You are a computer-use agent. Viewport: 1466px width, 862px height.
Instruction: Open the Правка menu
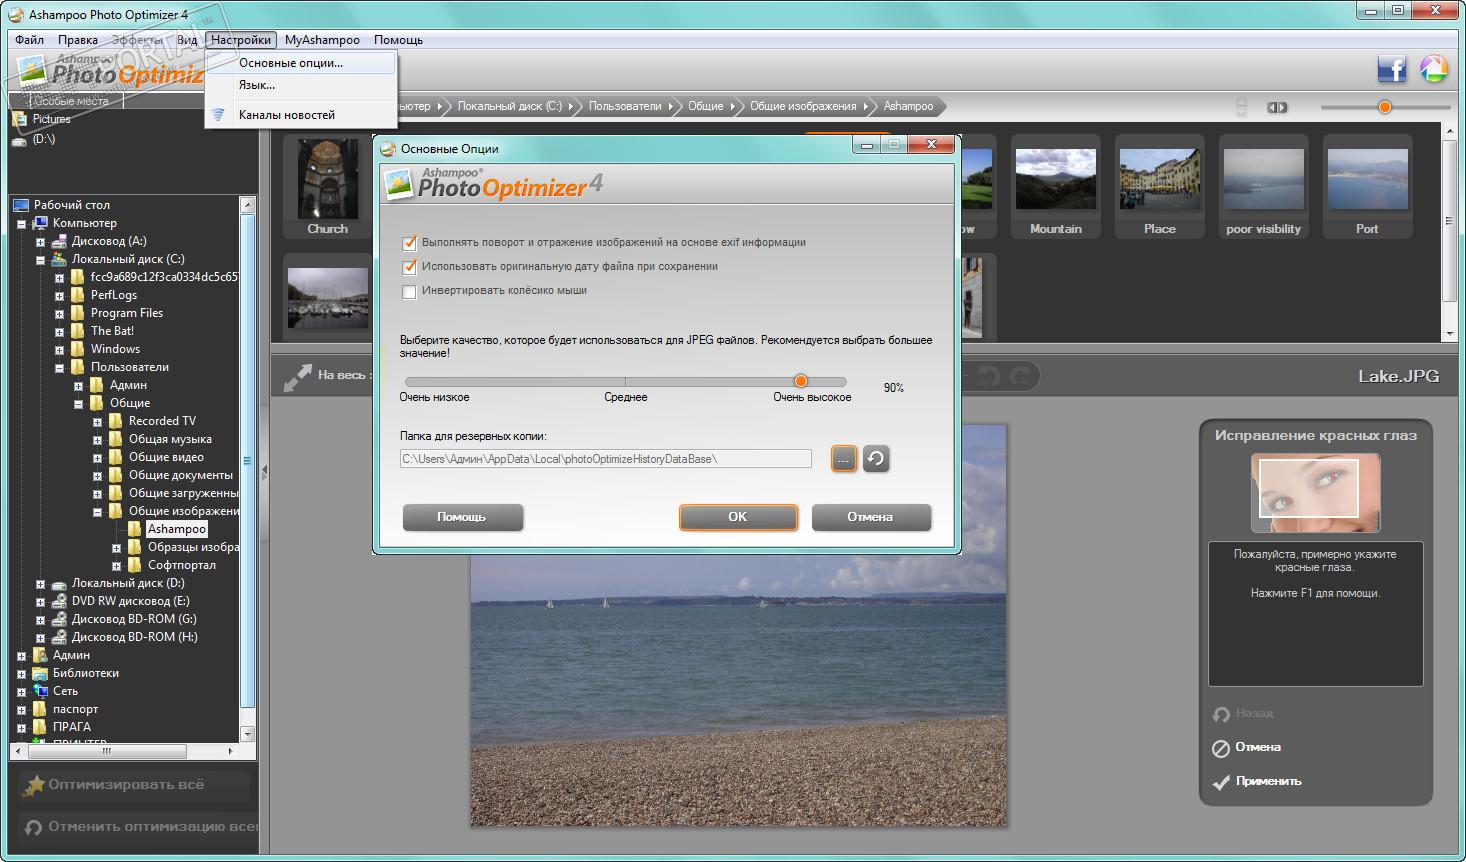[x=77, y=40]
